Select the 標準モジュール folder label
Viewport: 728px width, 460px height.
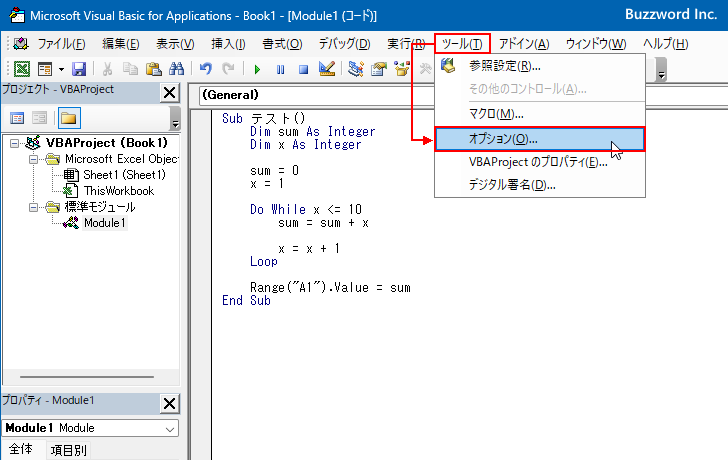100,207
